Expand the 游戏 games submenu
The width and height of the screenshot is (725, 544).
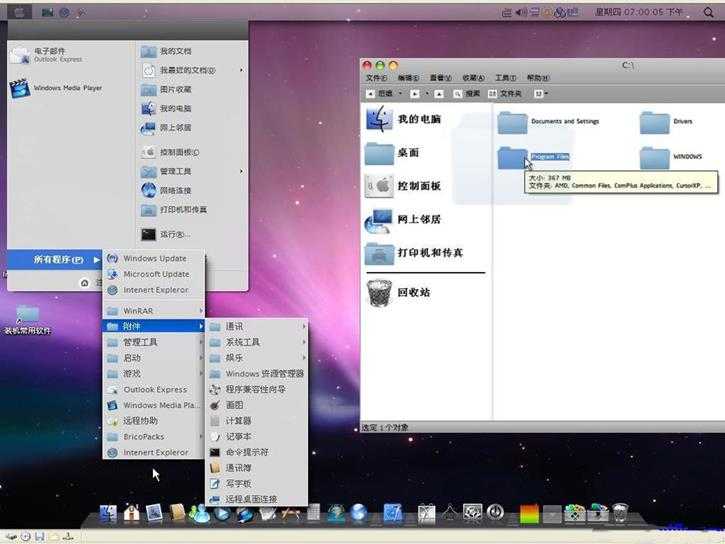click(x=154, y=374)
